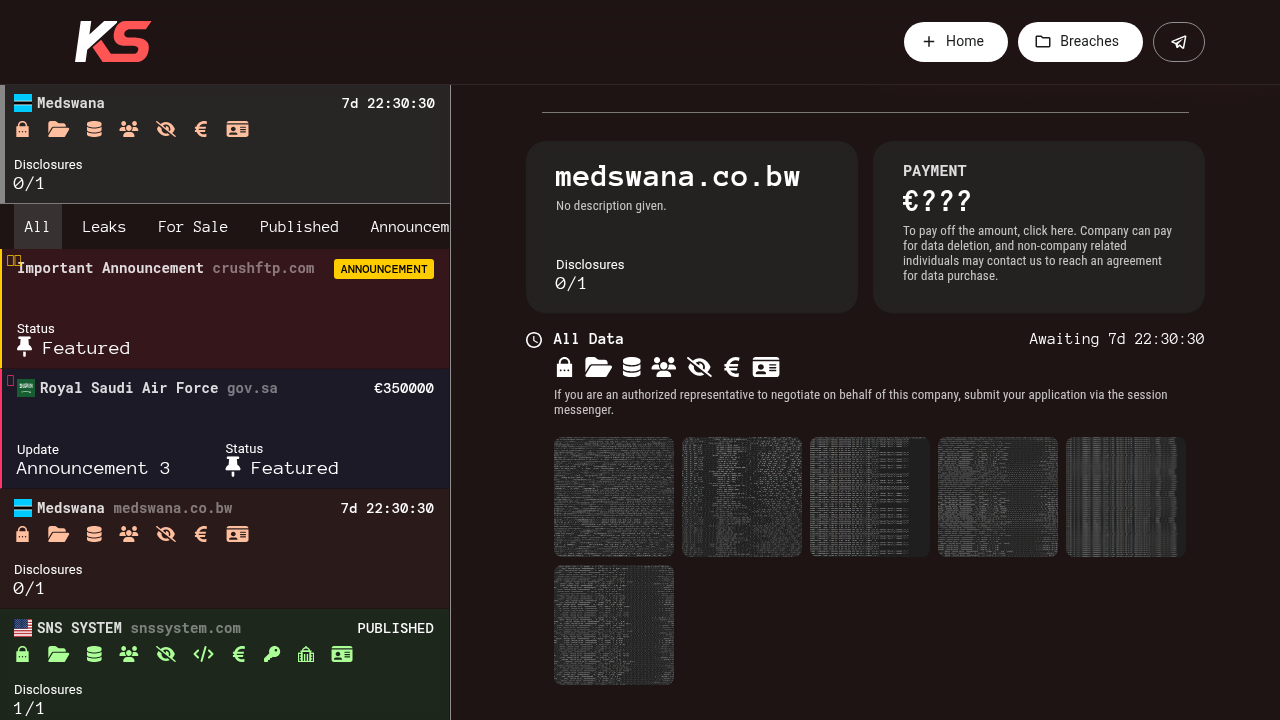Click the paper plane messenger button
The height and width of the screenshot is (720, 1280).
coord(1178,41)
